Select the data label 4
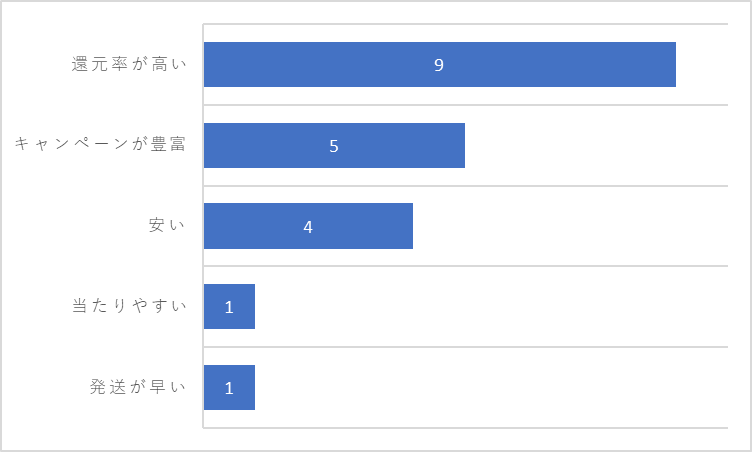Viewport: 752px width, 452px height. coord(308,226)
